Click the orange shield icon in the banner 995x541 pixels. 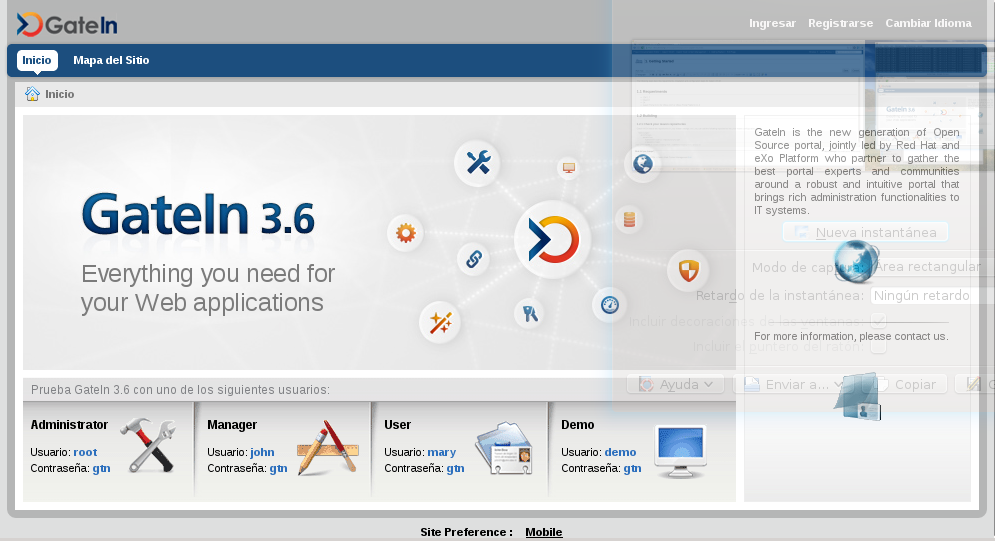pyautogui.click(x=689, y=270)
